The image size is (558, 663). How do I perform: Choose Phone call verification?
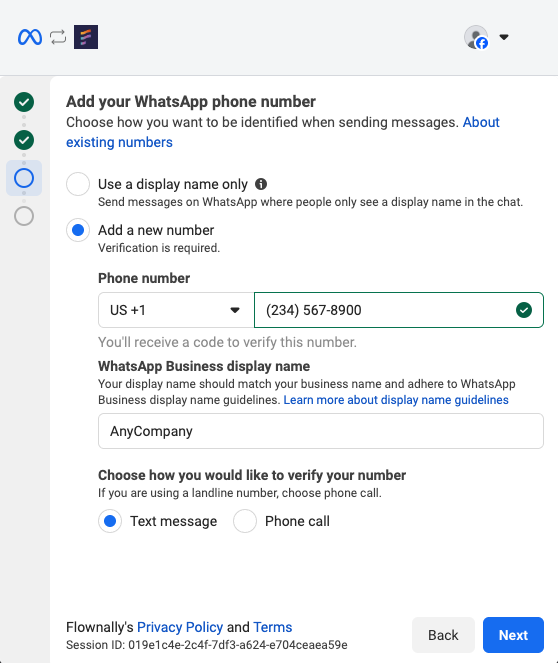(x=245, y=521)
